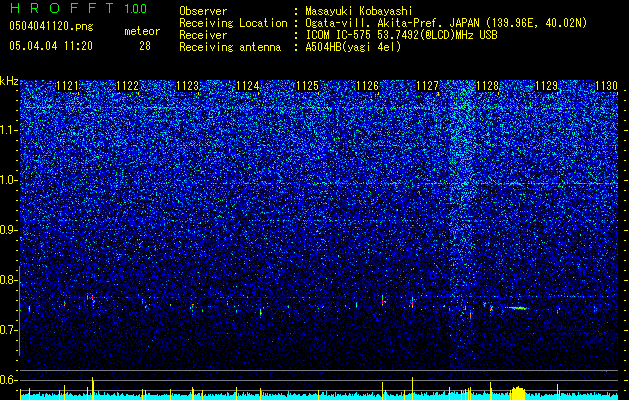Viewport: 629px width, 400px height.
Task: Select observer name Masayuki Kobayashi
Action: point(359,11)
